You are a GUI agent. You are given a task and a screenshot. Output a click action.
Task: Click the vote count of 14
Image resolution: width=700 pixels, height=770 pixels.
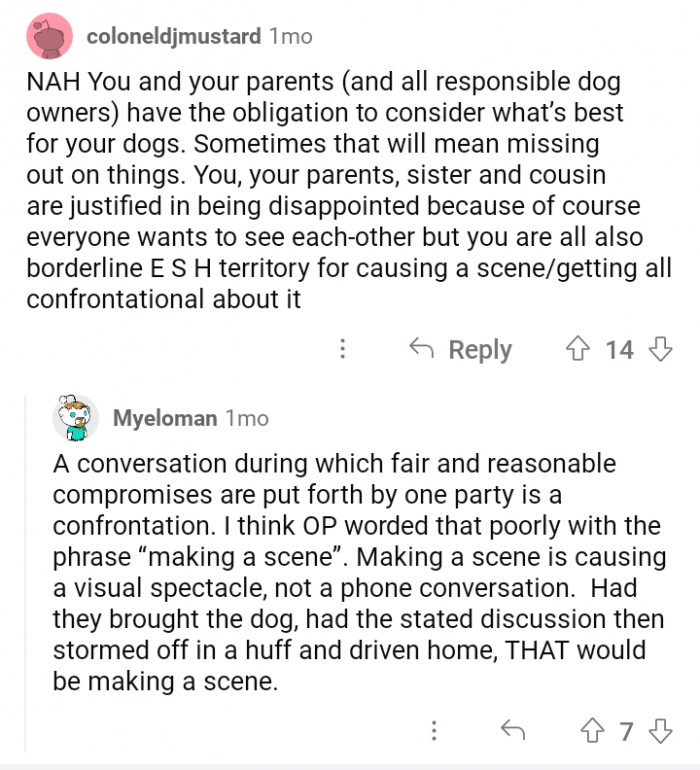tap(619, 349)
